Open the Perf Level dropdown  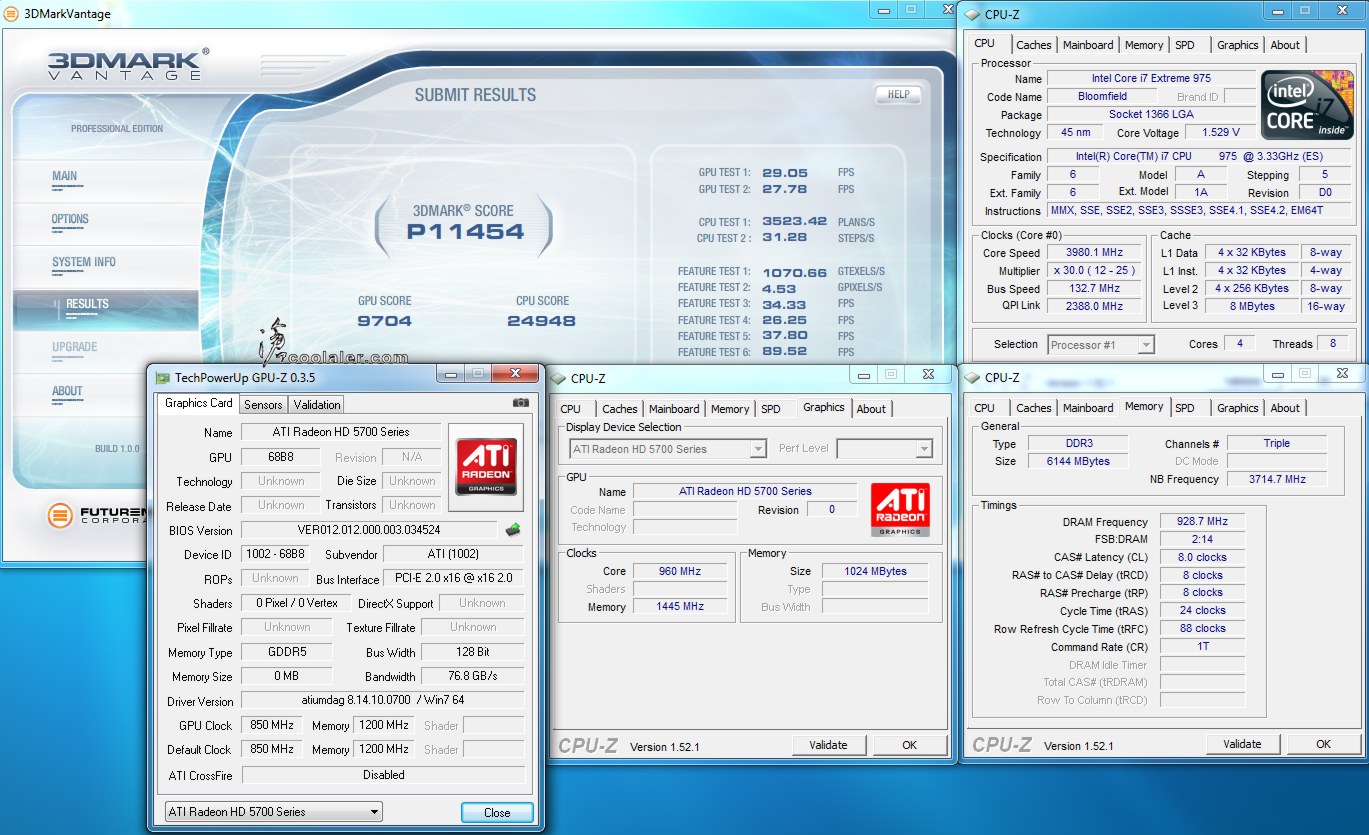click(x=884, y=449)
